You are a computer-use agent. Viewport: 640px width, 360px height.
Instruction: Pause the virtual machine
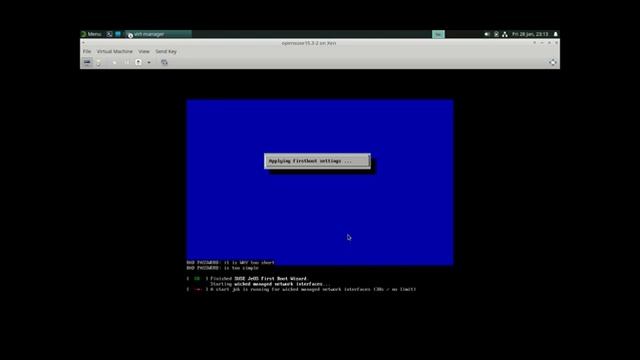(x=126, y=62)
